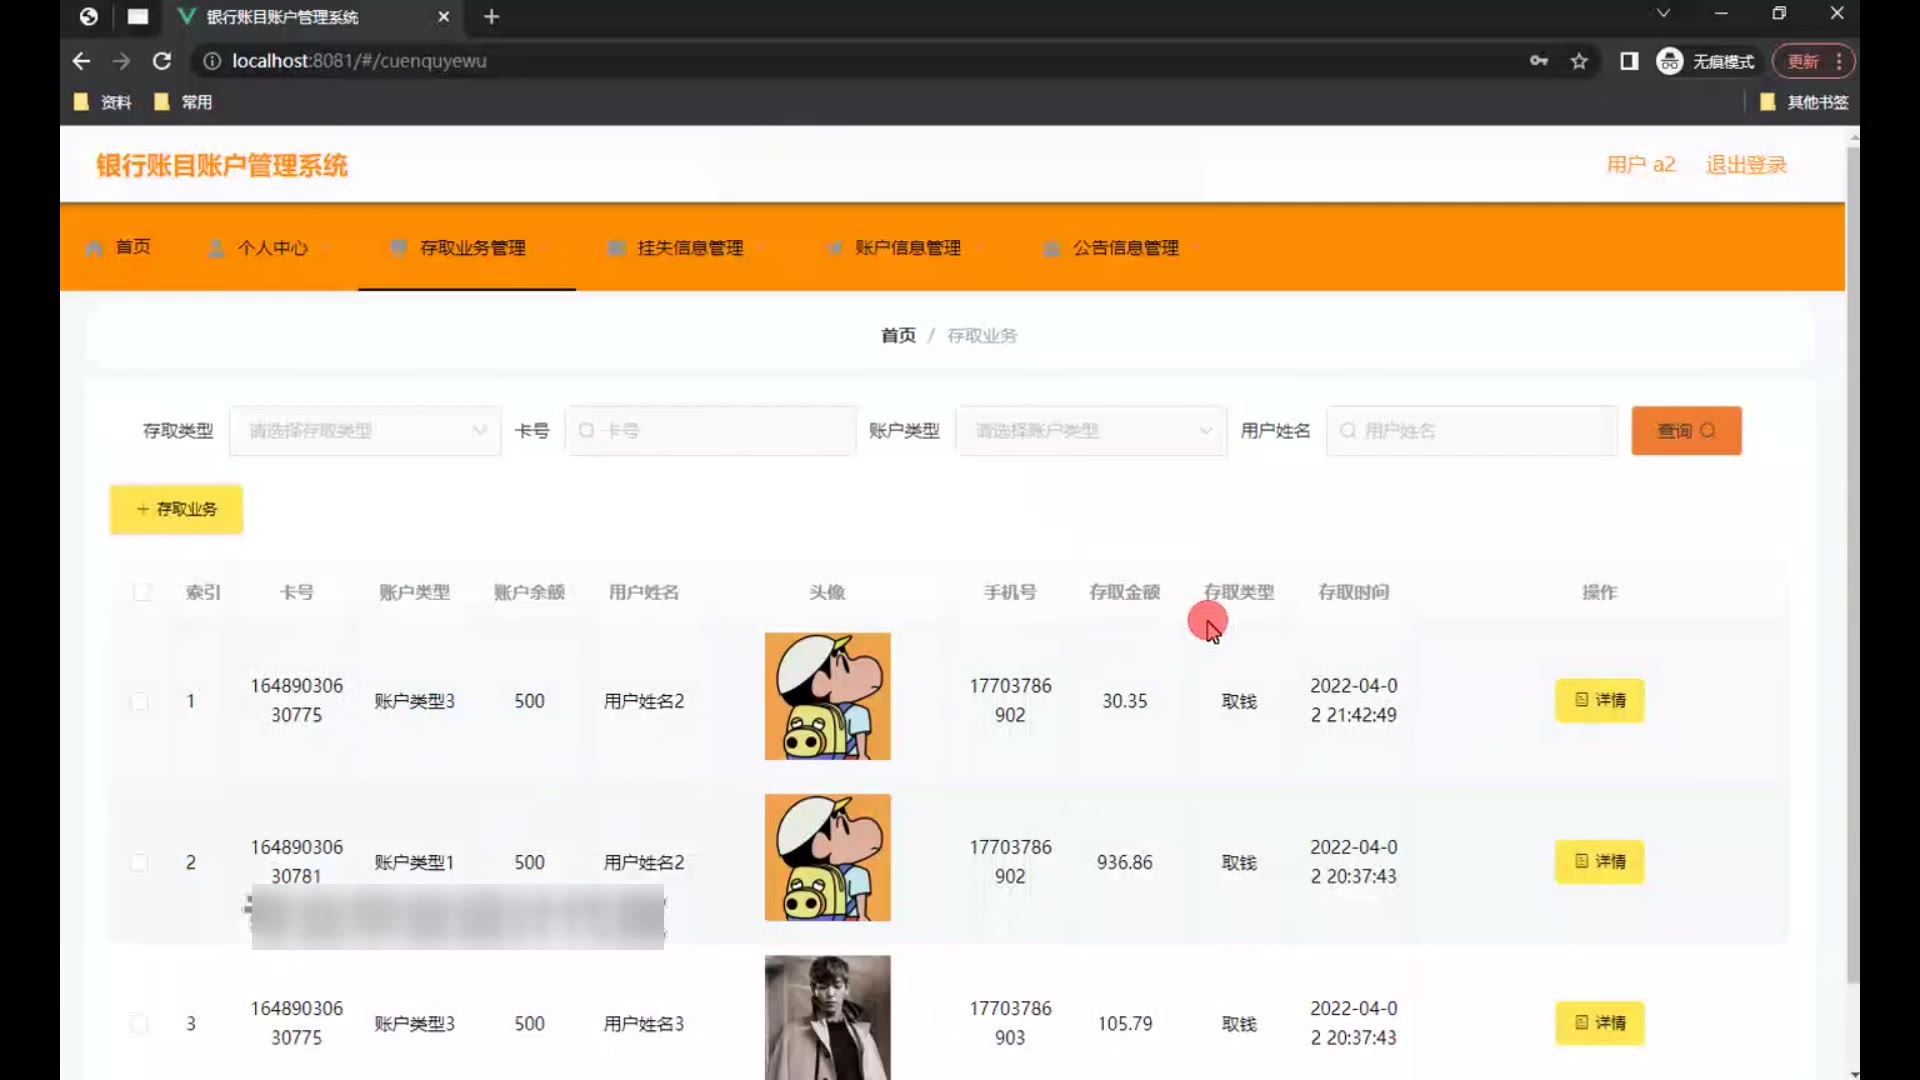
Task: Click the icon beside 账户信息管理
Action: 834,248
